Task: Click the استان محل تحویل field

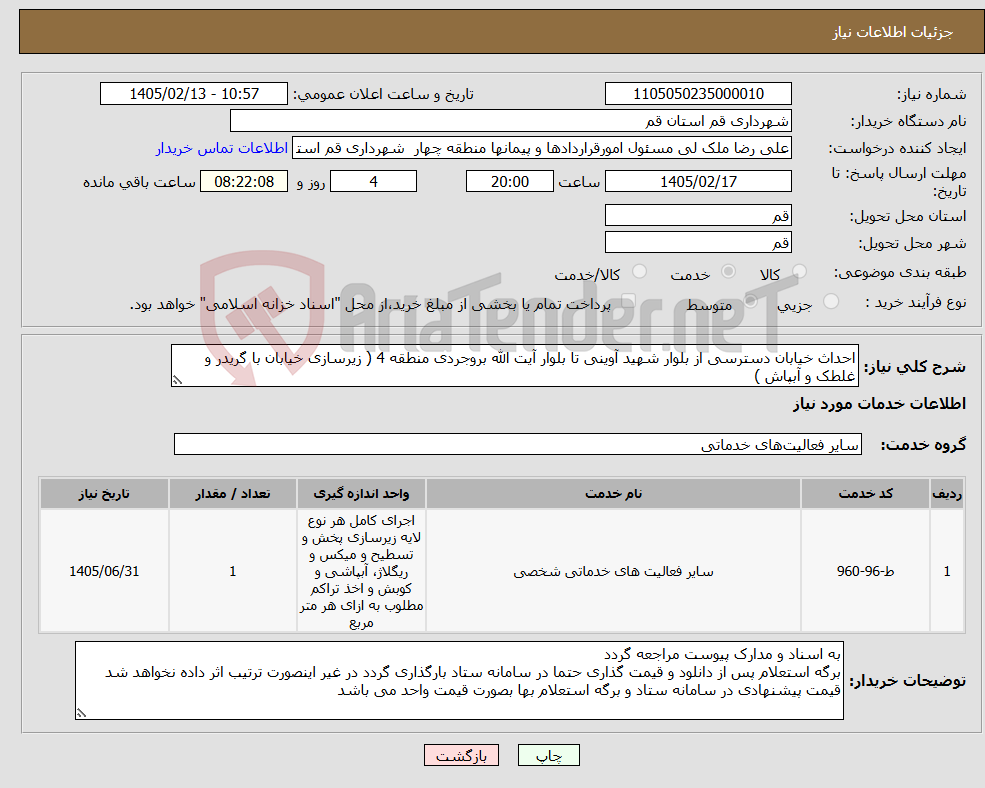Action: click(698, 216)
